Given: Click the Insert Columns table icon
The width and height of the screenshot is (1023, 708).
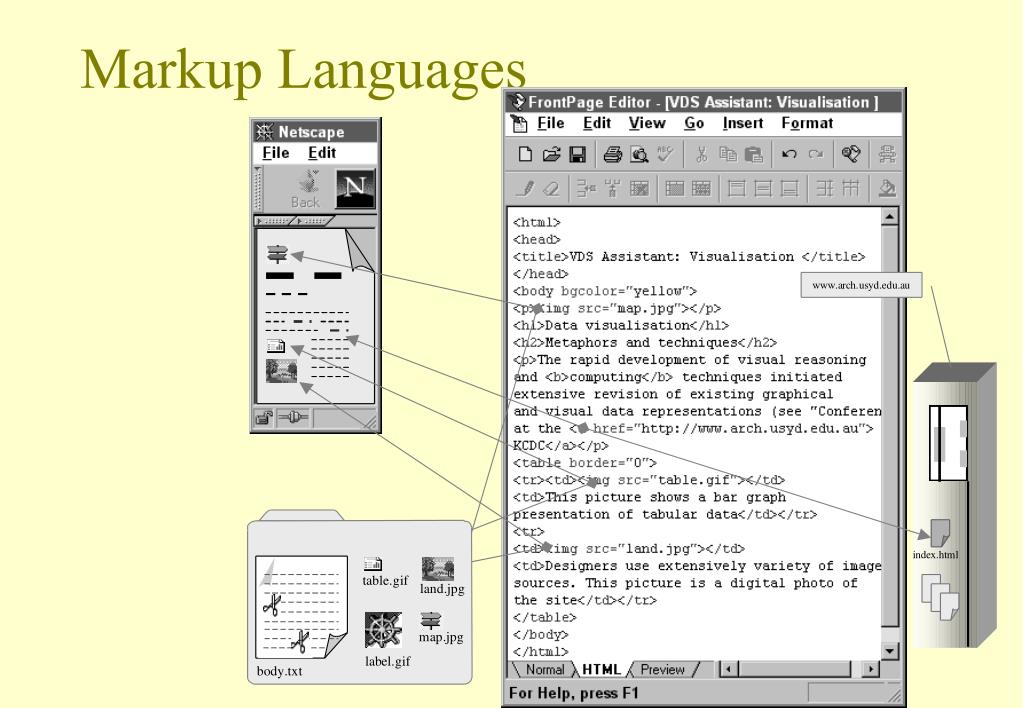Looking at the screenshot, I should 612,189.
